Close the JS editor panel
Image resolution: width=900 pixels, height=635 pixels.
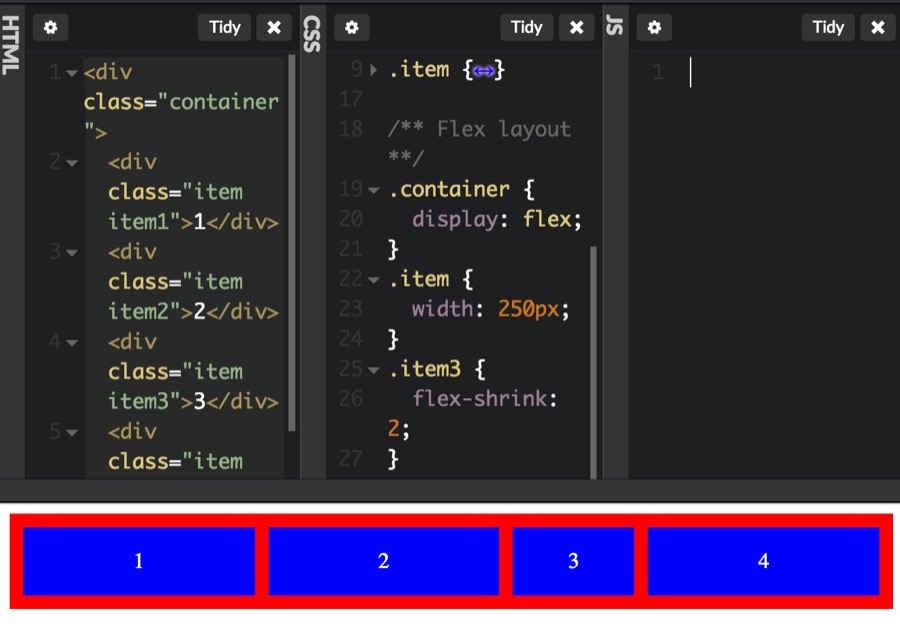coord(878,28)
